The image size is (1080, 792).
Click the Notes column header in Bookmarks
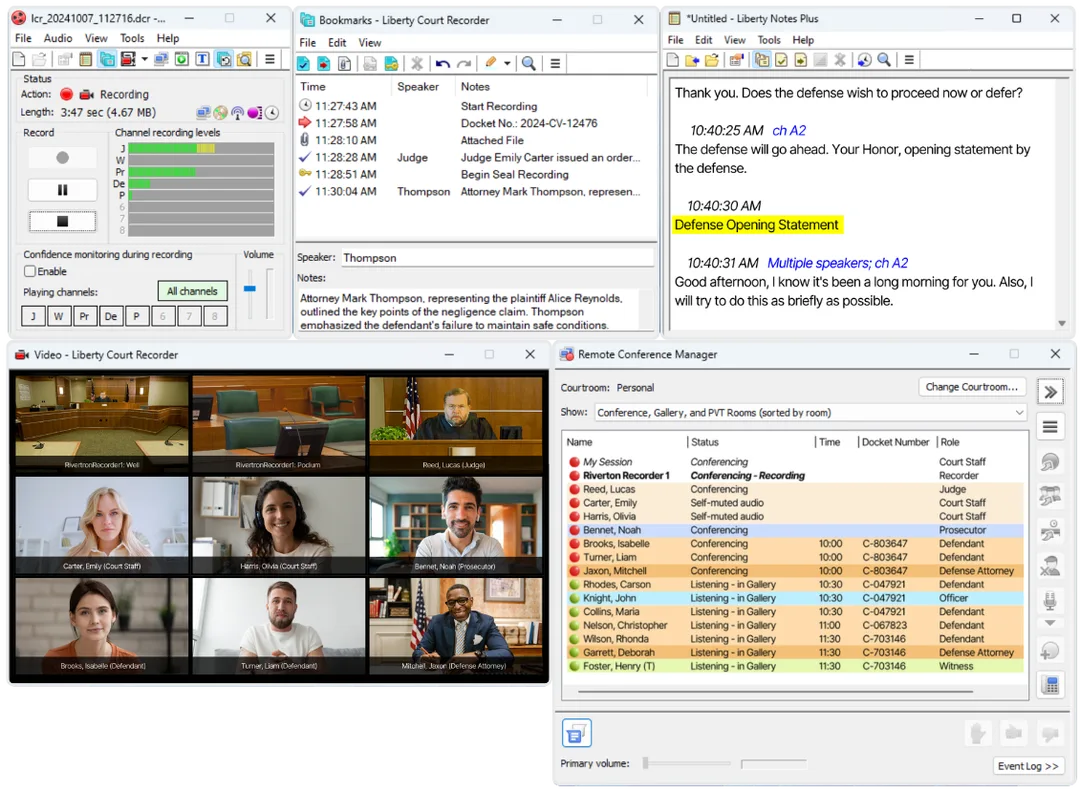pyautogui.click(x=475, y=87)
